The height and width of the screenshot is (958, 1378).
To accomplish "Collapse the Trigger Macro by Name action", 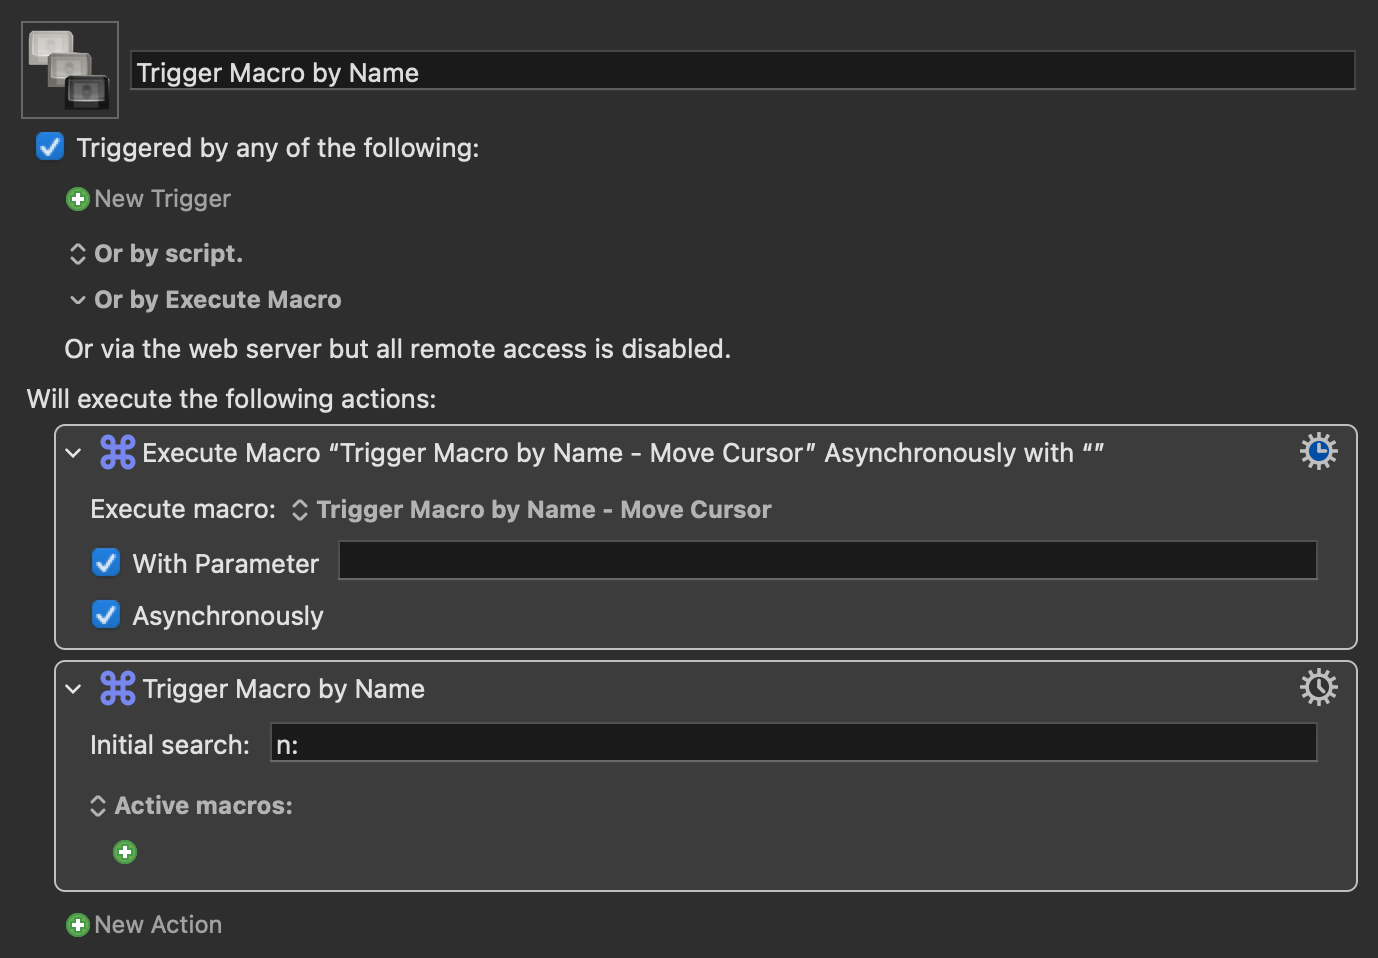I will click(73, 689).
